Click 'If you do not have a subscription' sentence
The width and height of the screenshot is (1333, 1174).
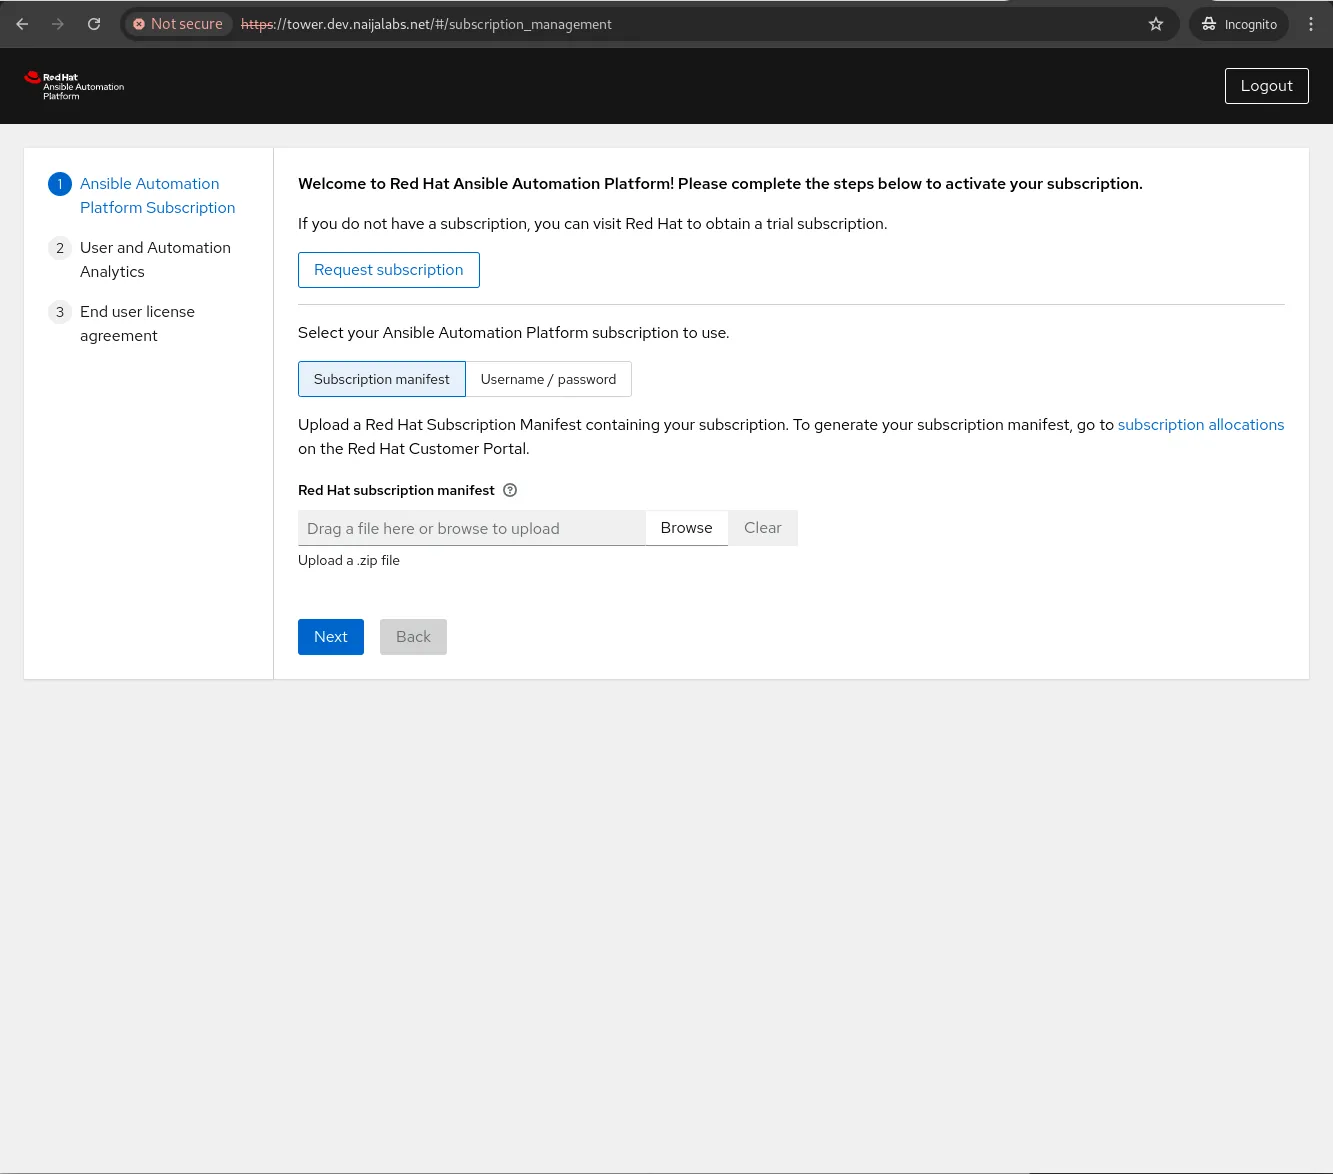click(x=593, y=224)
